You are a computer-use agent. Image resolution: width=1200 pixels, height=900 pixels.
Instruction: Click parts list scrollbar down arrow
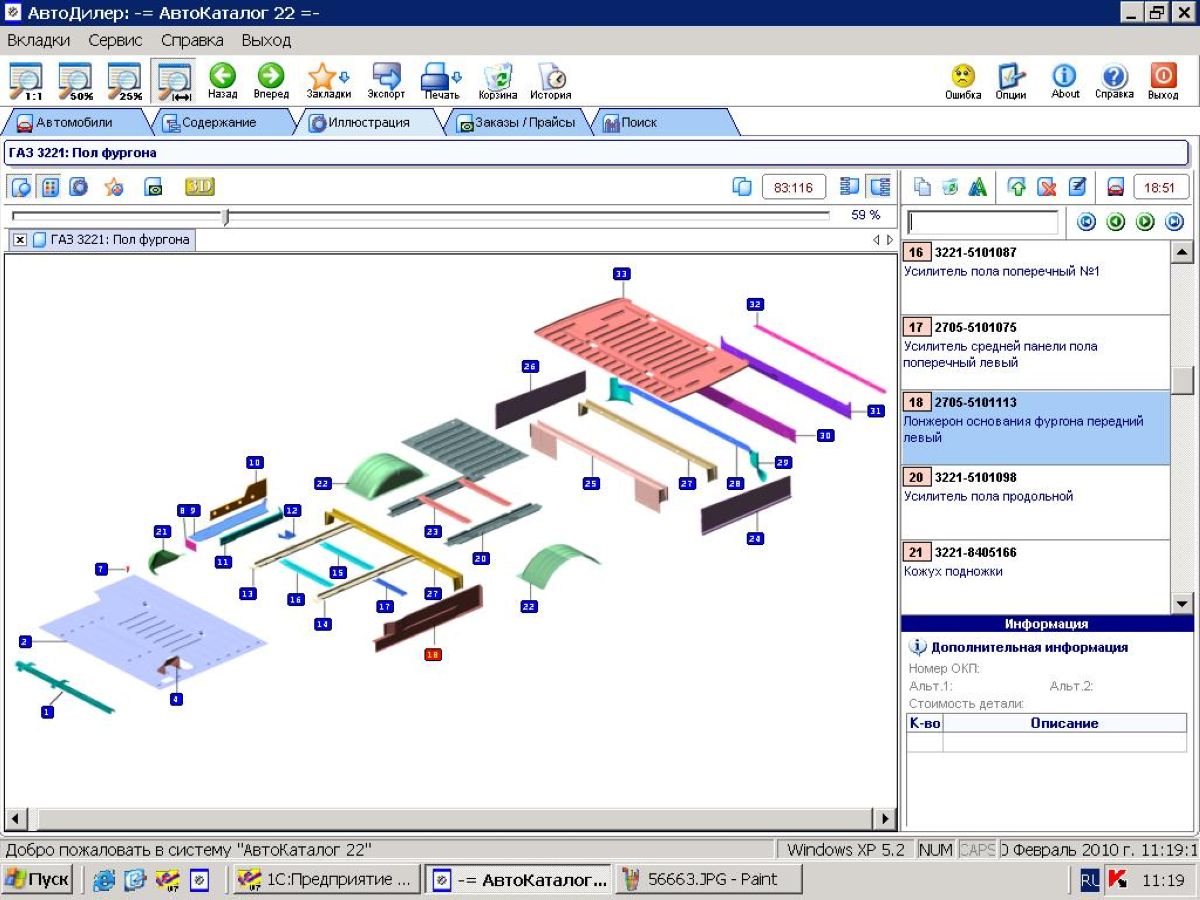pos(1182,603)
